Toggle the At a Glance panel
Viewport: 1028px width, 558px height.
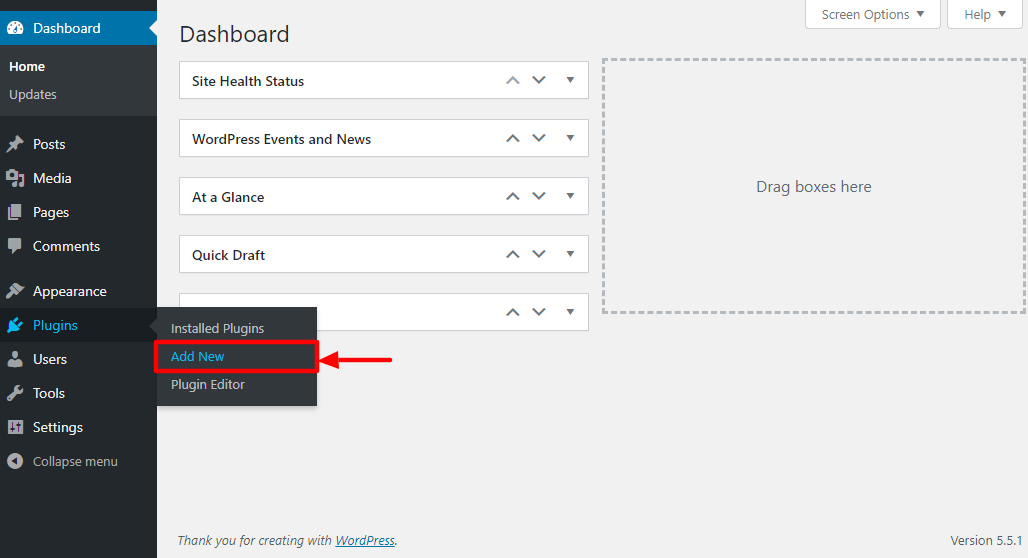point(570,196)
